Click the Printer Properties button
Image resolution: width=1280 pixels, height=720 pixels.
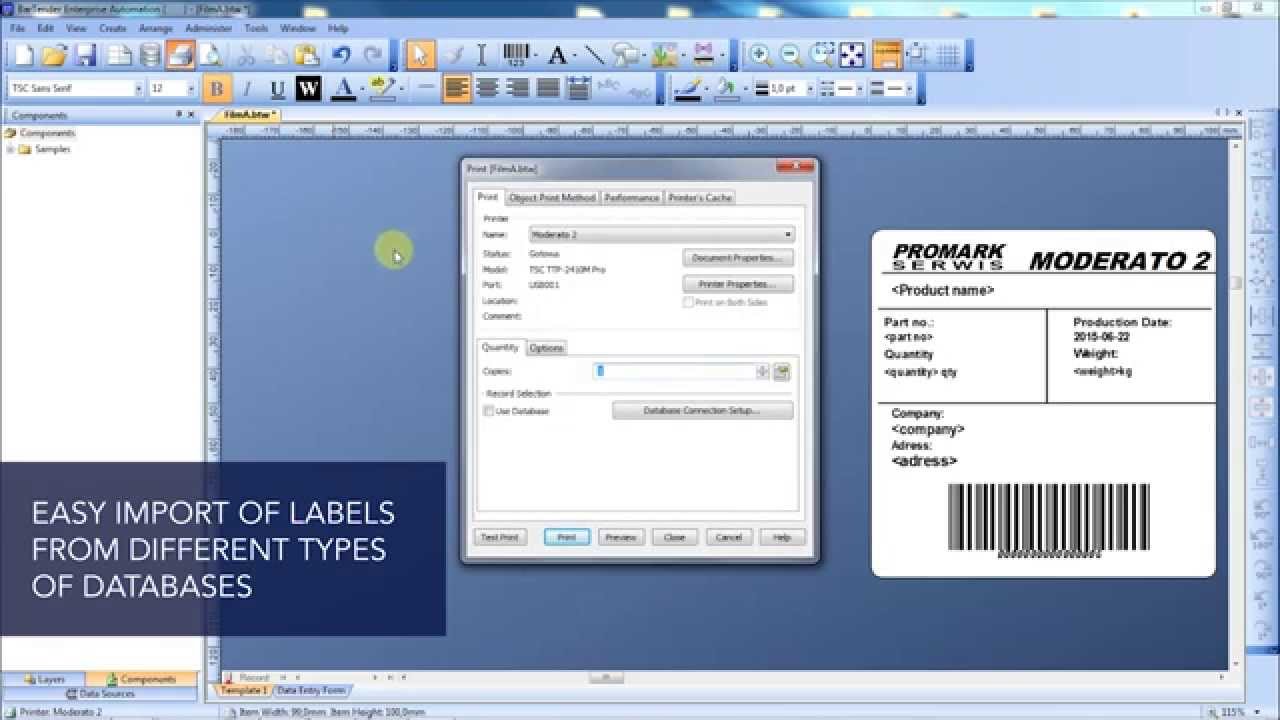tap(738, 285)
